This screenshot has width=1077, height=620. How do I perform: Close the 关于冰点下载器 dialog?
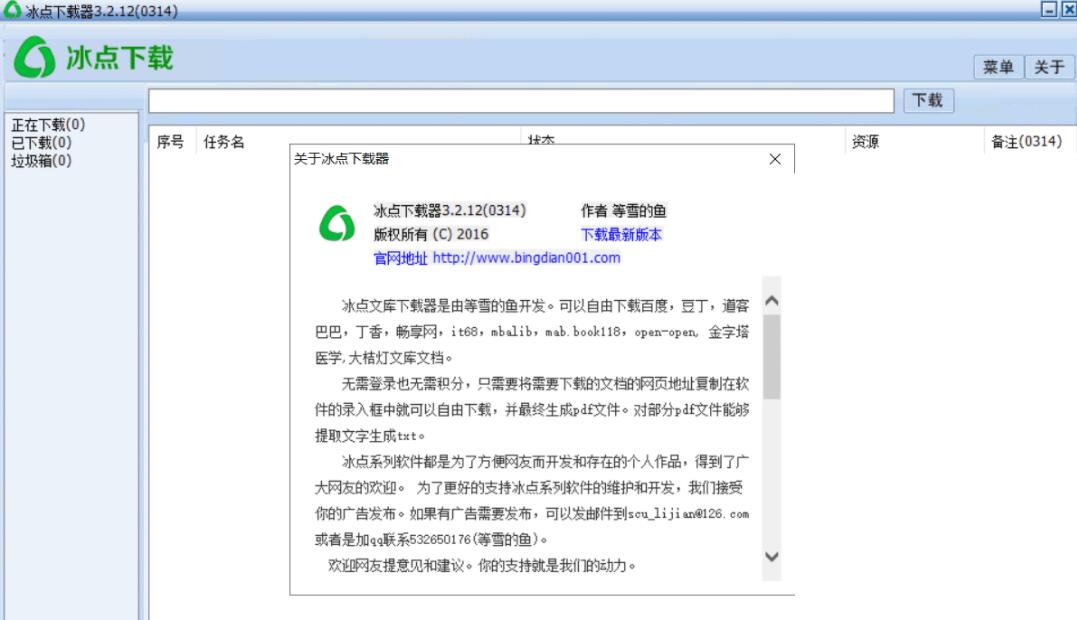(x=775, y=159)
